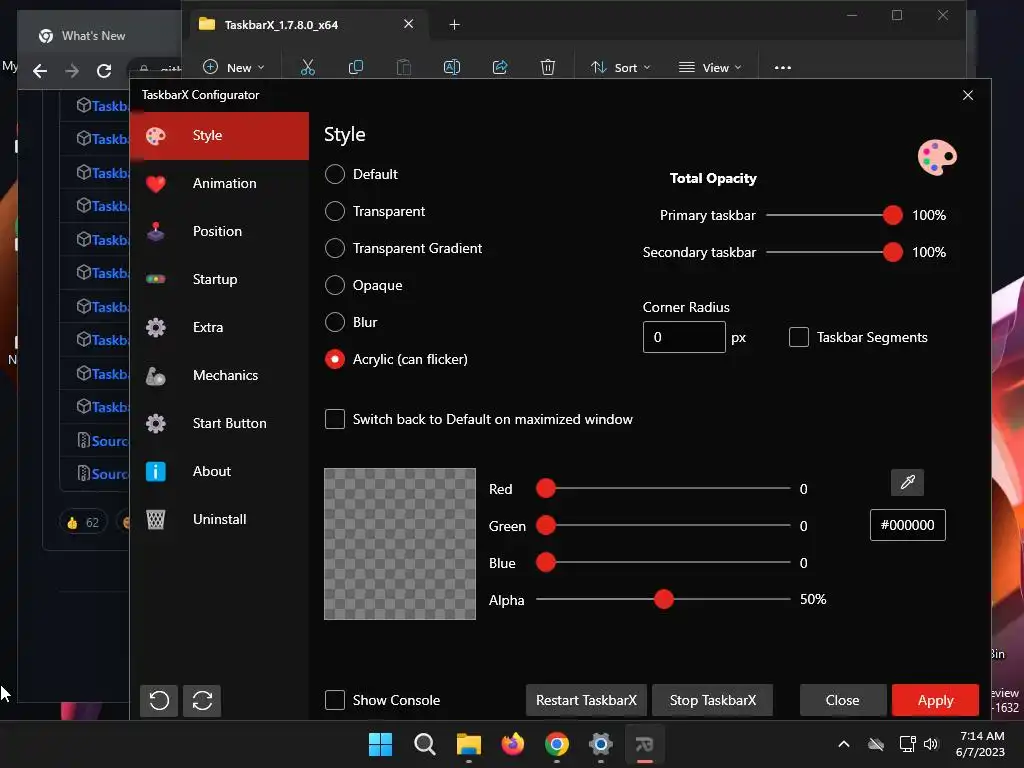Open the New dropdown in File Explorer
Viewport: 1024px width, 768px height.
tap(234, 67)
